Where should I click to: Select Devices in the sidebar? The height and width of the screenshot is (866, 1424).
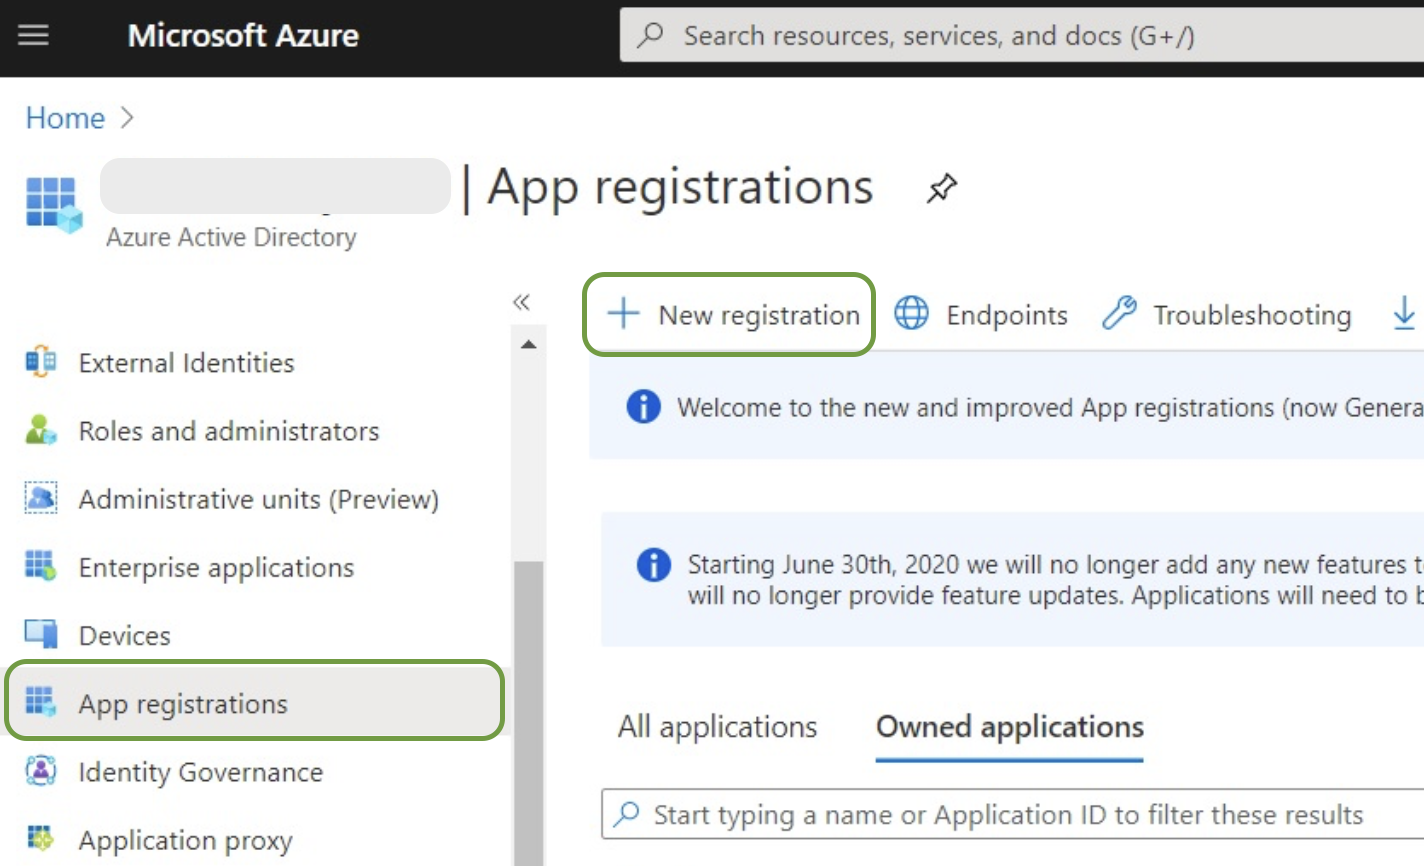124,636
